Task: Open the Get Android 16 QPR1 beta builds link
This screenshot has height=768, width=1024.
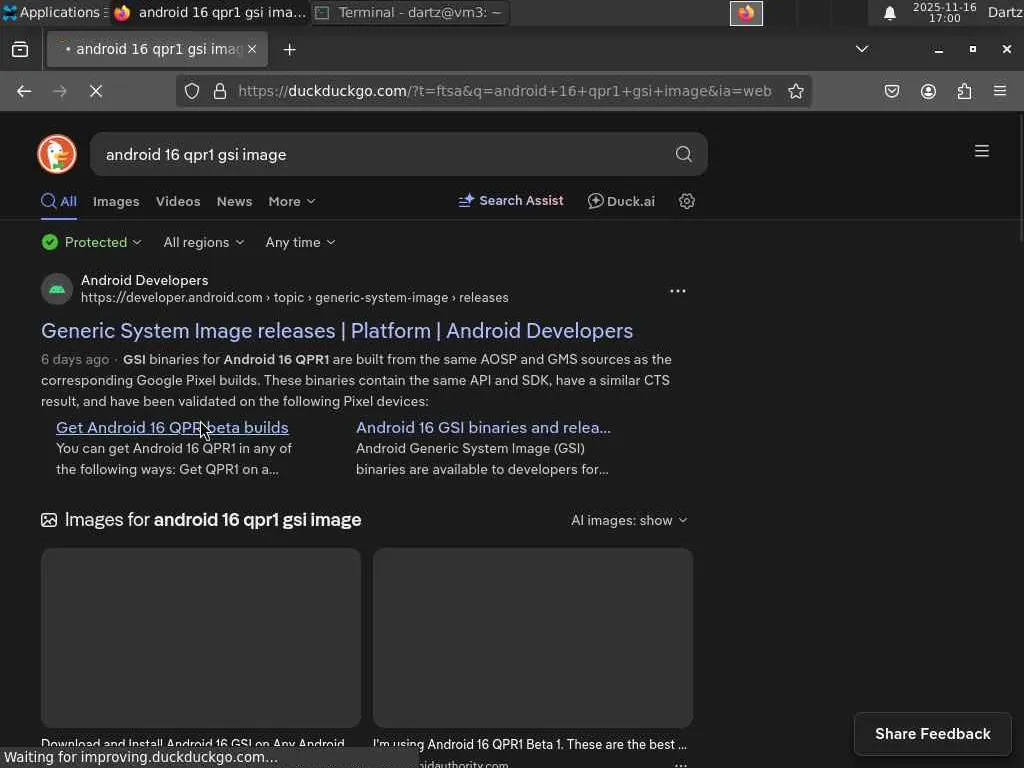Action: tap(172, 427)
